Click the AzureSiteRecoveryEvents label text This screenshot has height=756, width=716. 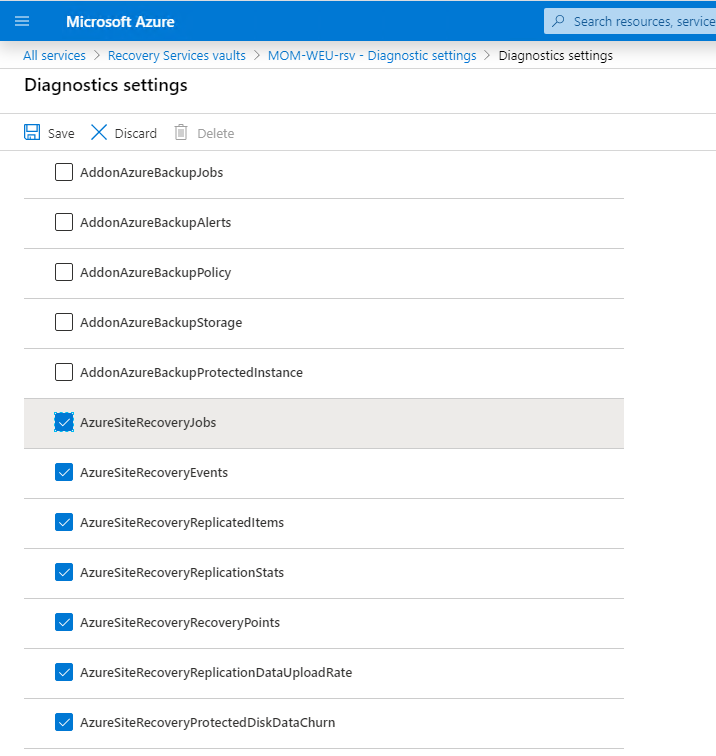pyautogui.click(x=154, y=472)
